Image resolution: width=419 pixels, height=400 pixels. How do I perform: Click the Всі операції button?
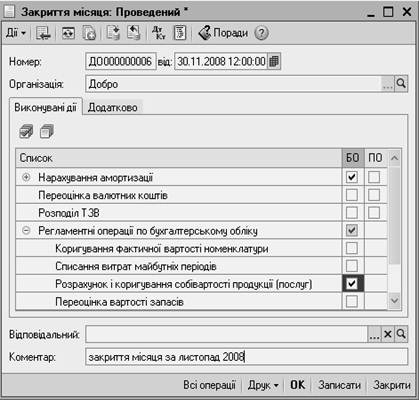coord(209,385)
